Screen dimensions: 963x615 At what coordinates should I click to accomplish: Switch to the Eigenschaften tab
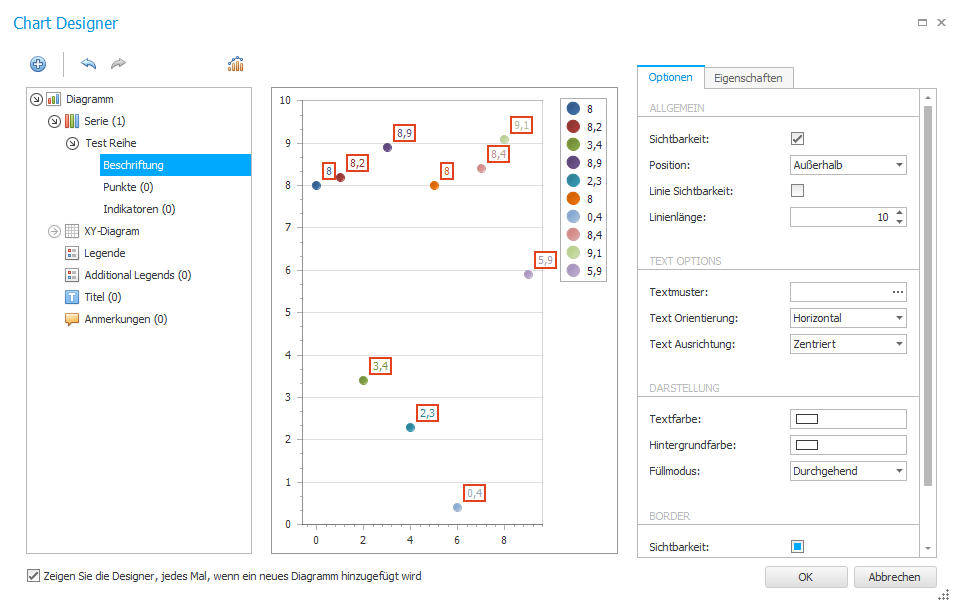[x=748, y=78]
